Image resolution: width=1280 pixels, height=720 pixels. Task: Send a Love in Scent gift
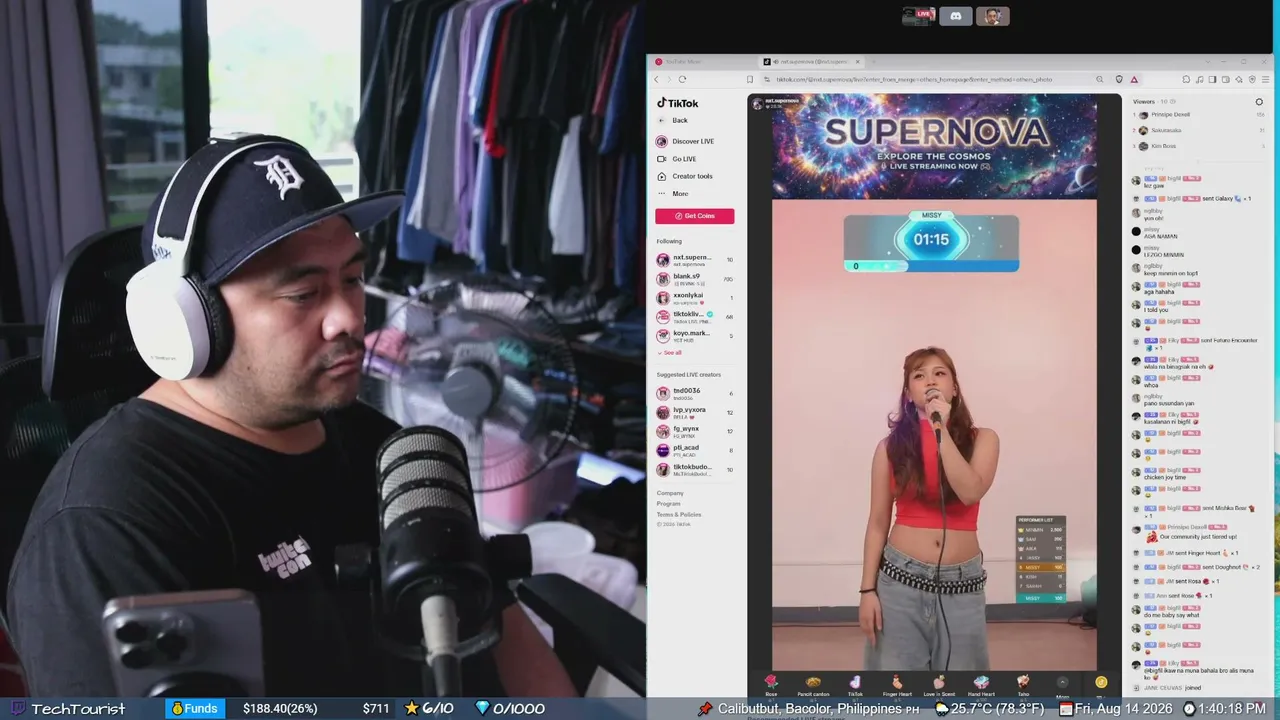point(939,684)
